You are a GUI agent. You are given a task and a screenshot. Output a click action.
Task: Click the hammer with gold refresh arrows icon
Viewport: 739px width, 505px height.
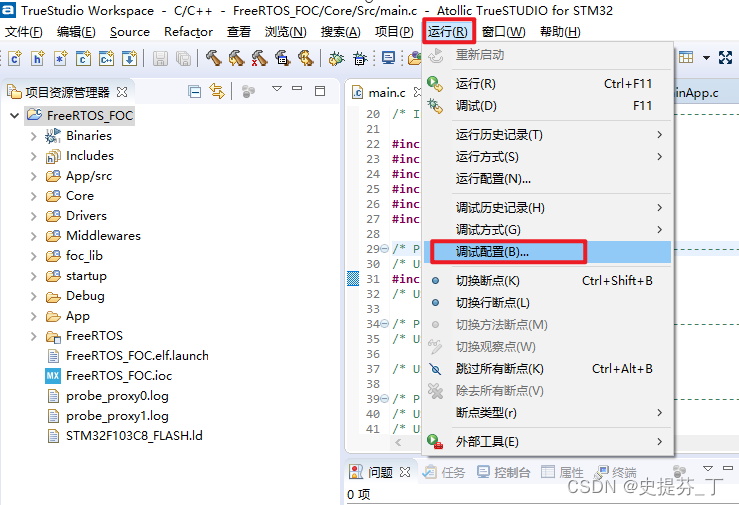click(305, 58)
